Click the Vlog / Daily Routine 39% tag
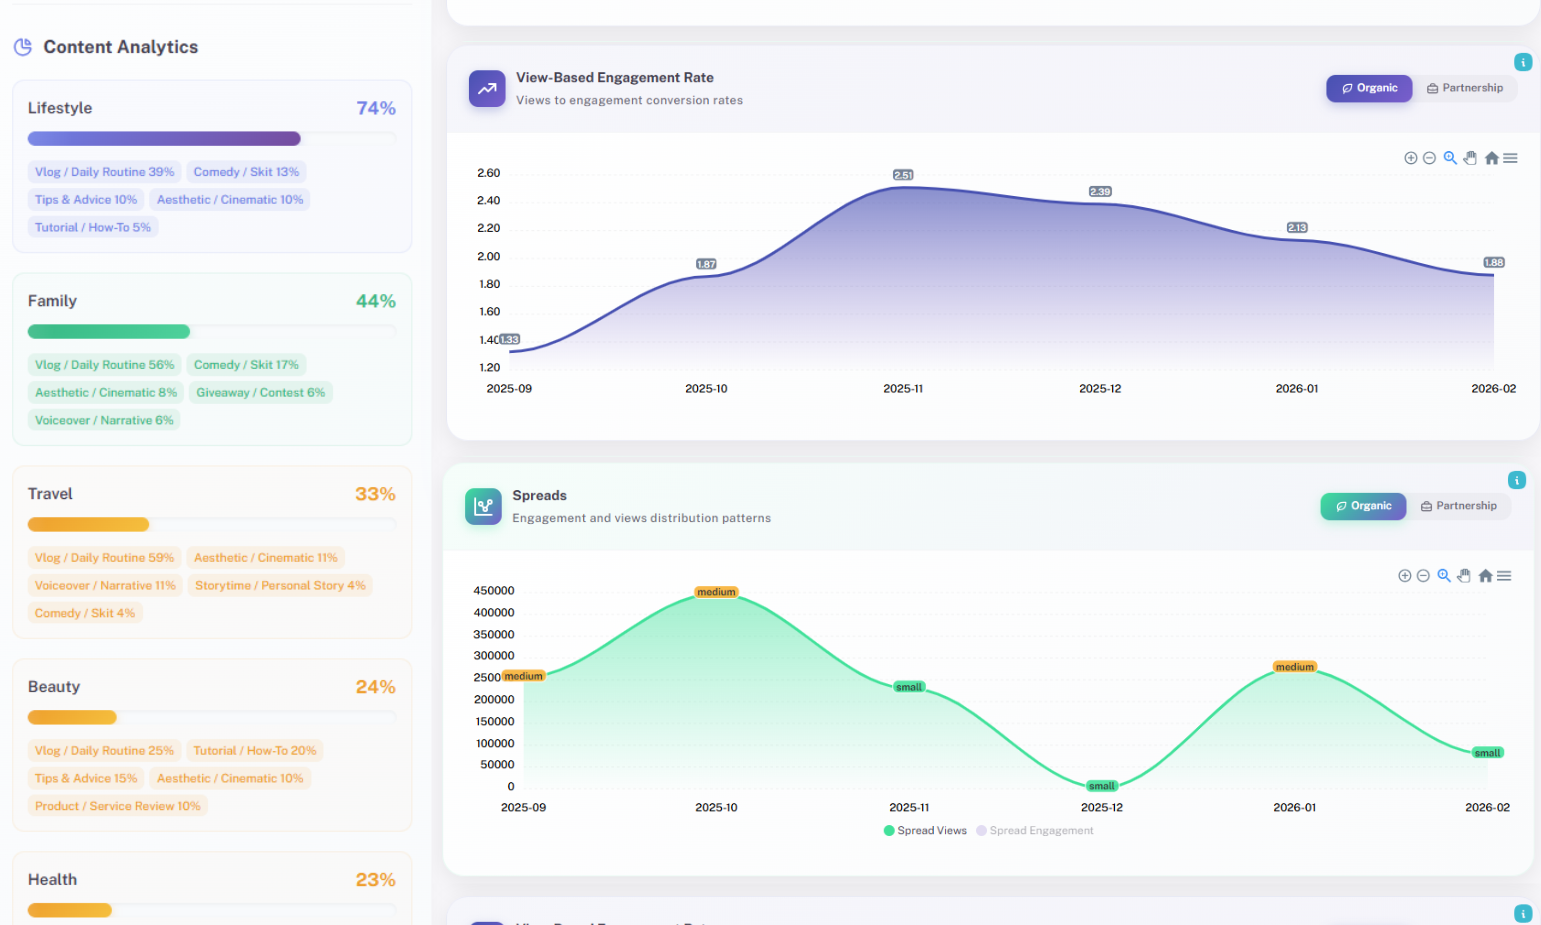Viewport: 1541px width, 925px height. coord(104,172)
